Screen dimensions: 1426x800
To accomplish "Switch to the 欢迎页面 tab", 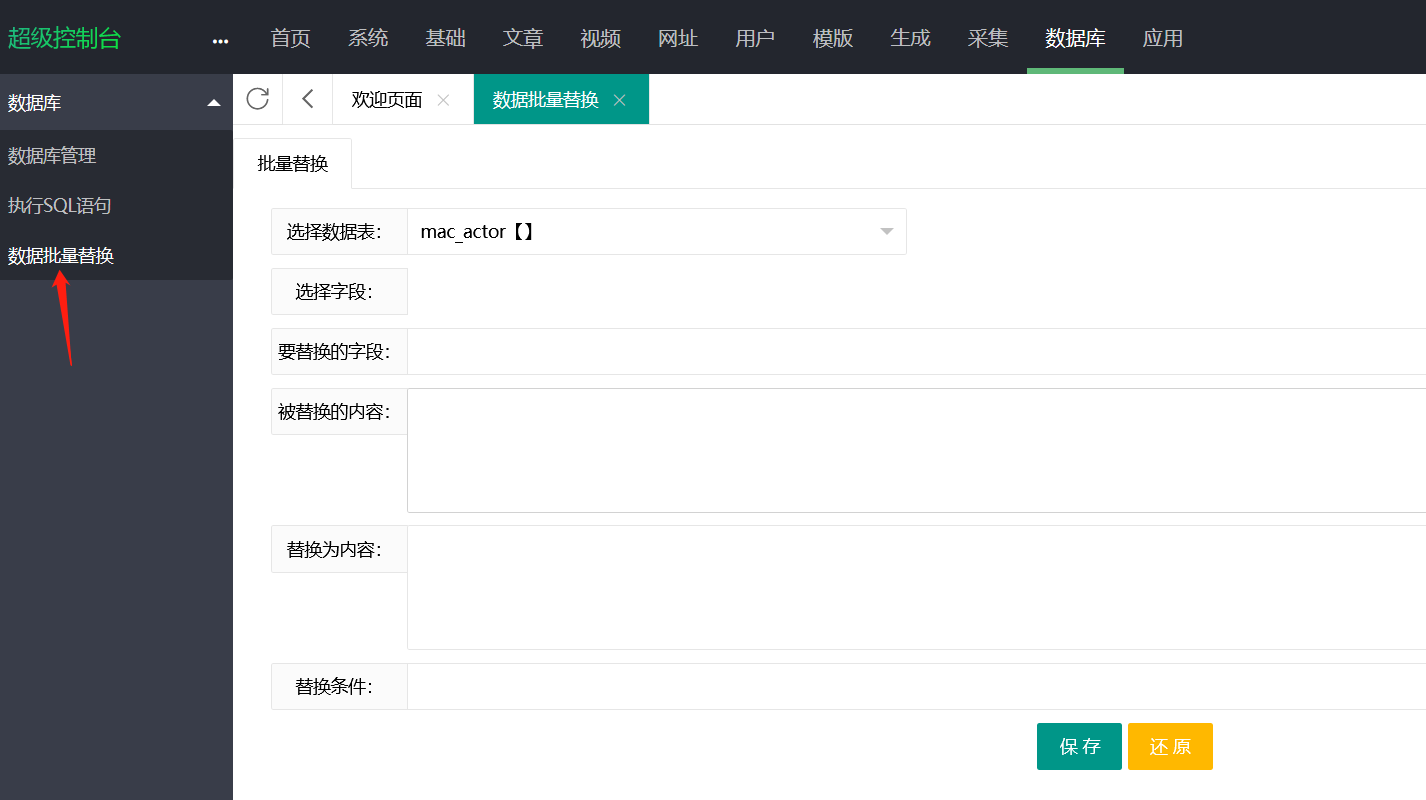I will [387, 99].
